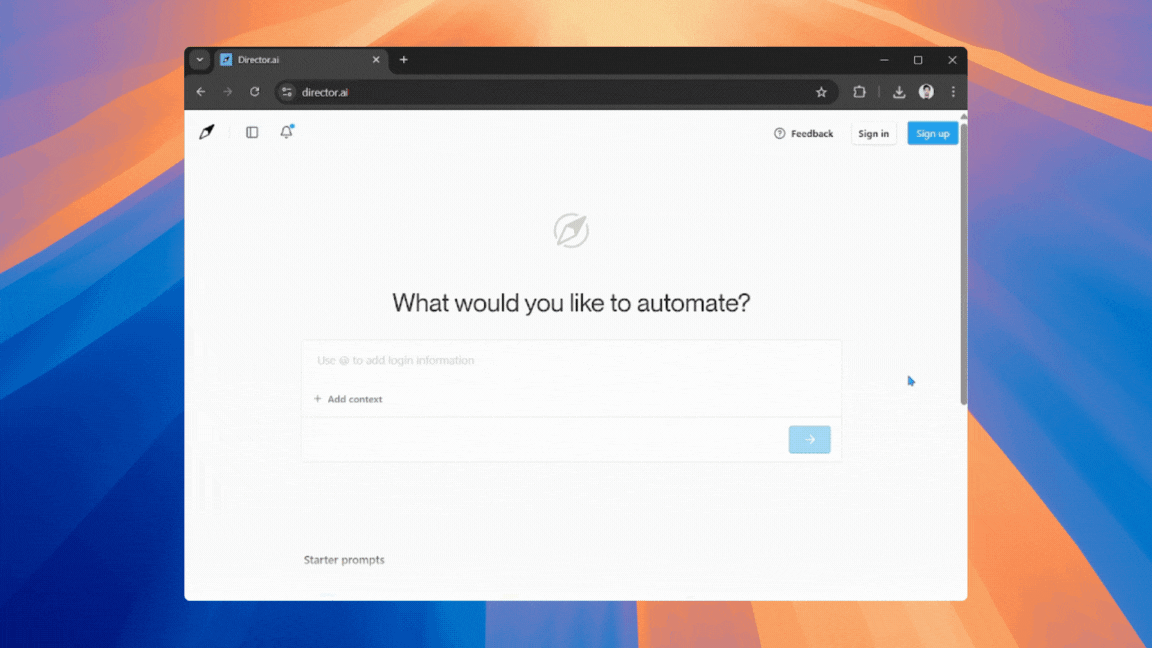Open Chrome's three-dot menu

pos(952,91)
